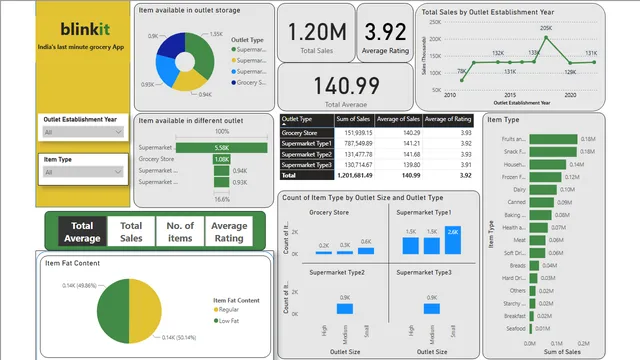Viewport: 640px width, 360px height.
Task: Open the Outlet Establishment Year slicer dropdown
Action: coord(83,132)
